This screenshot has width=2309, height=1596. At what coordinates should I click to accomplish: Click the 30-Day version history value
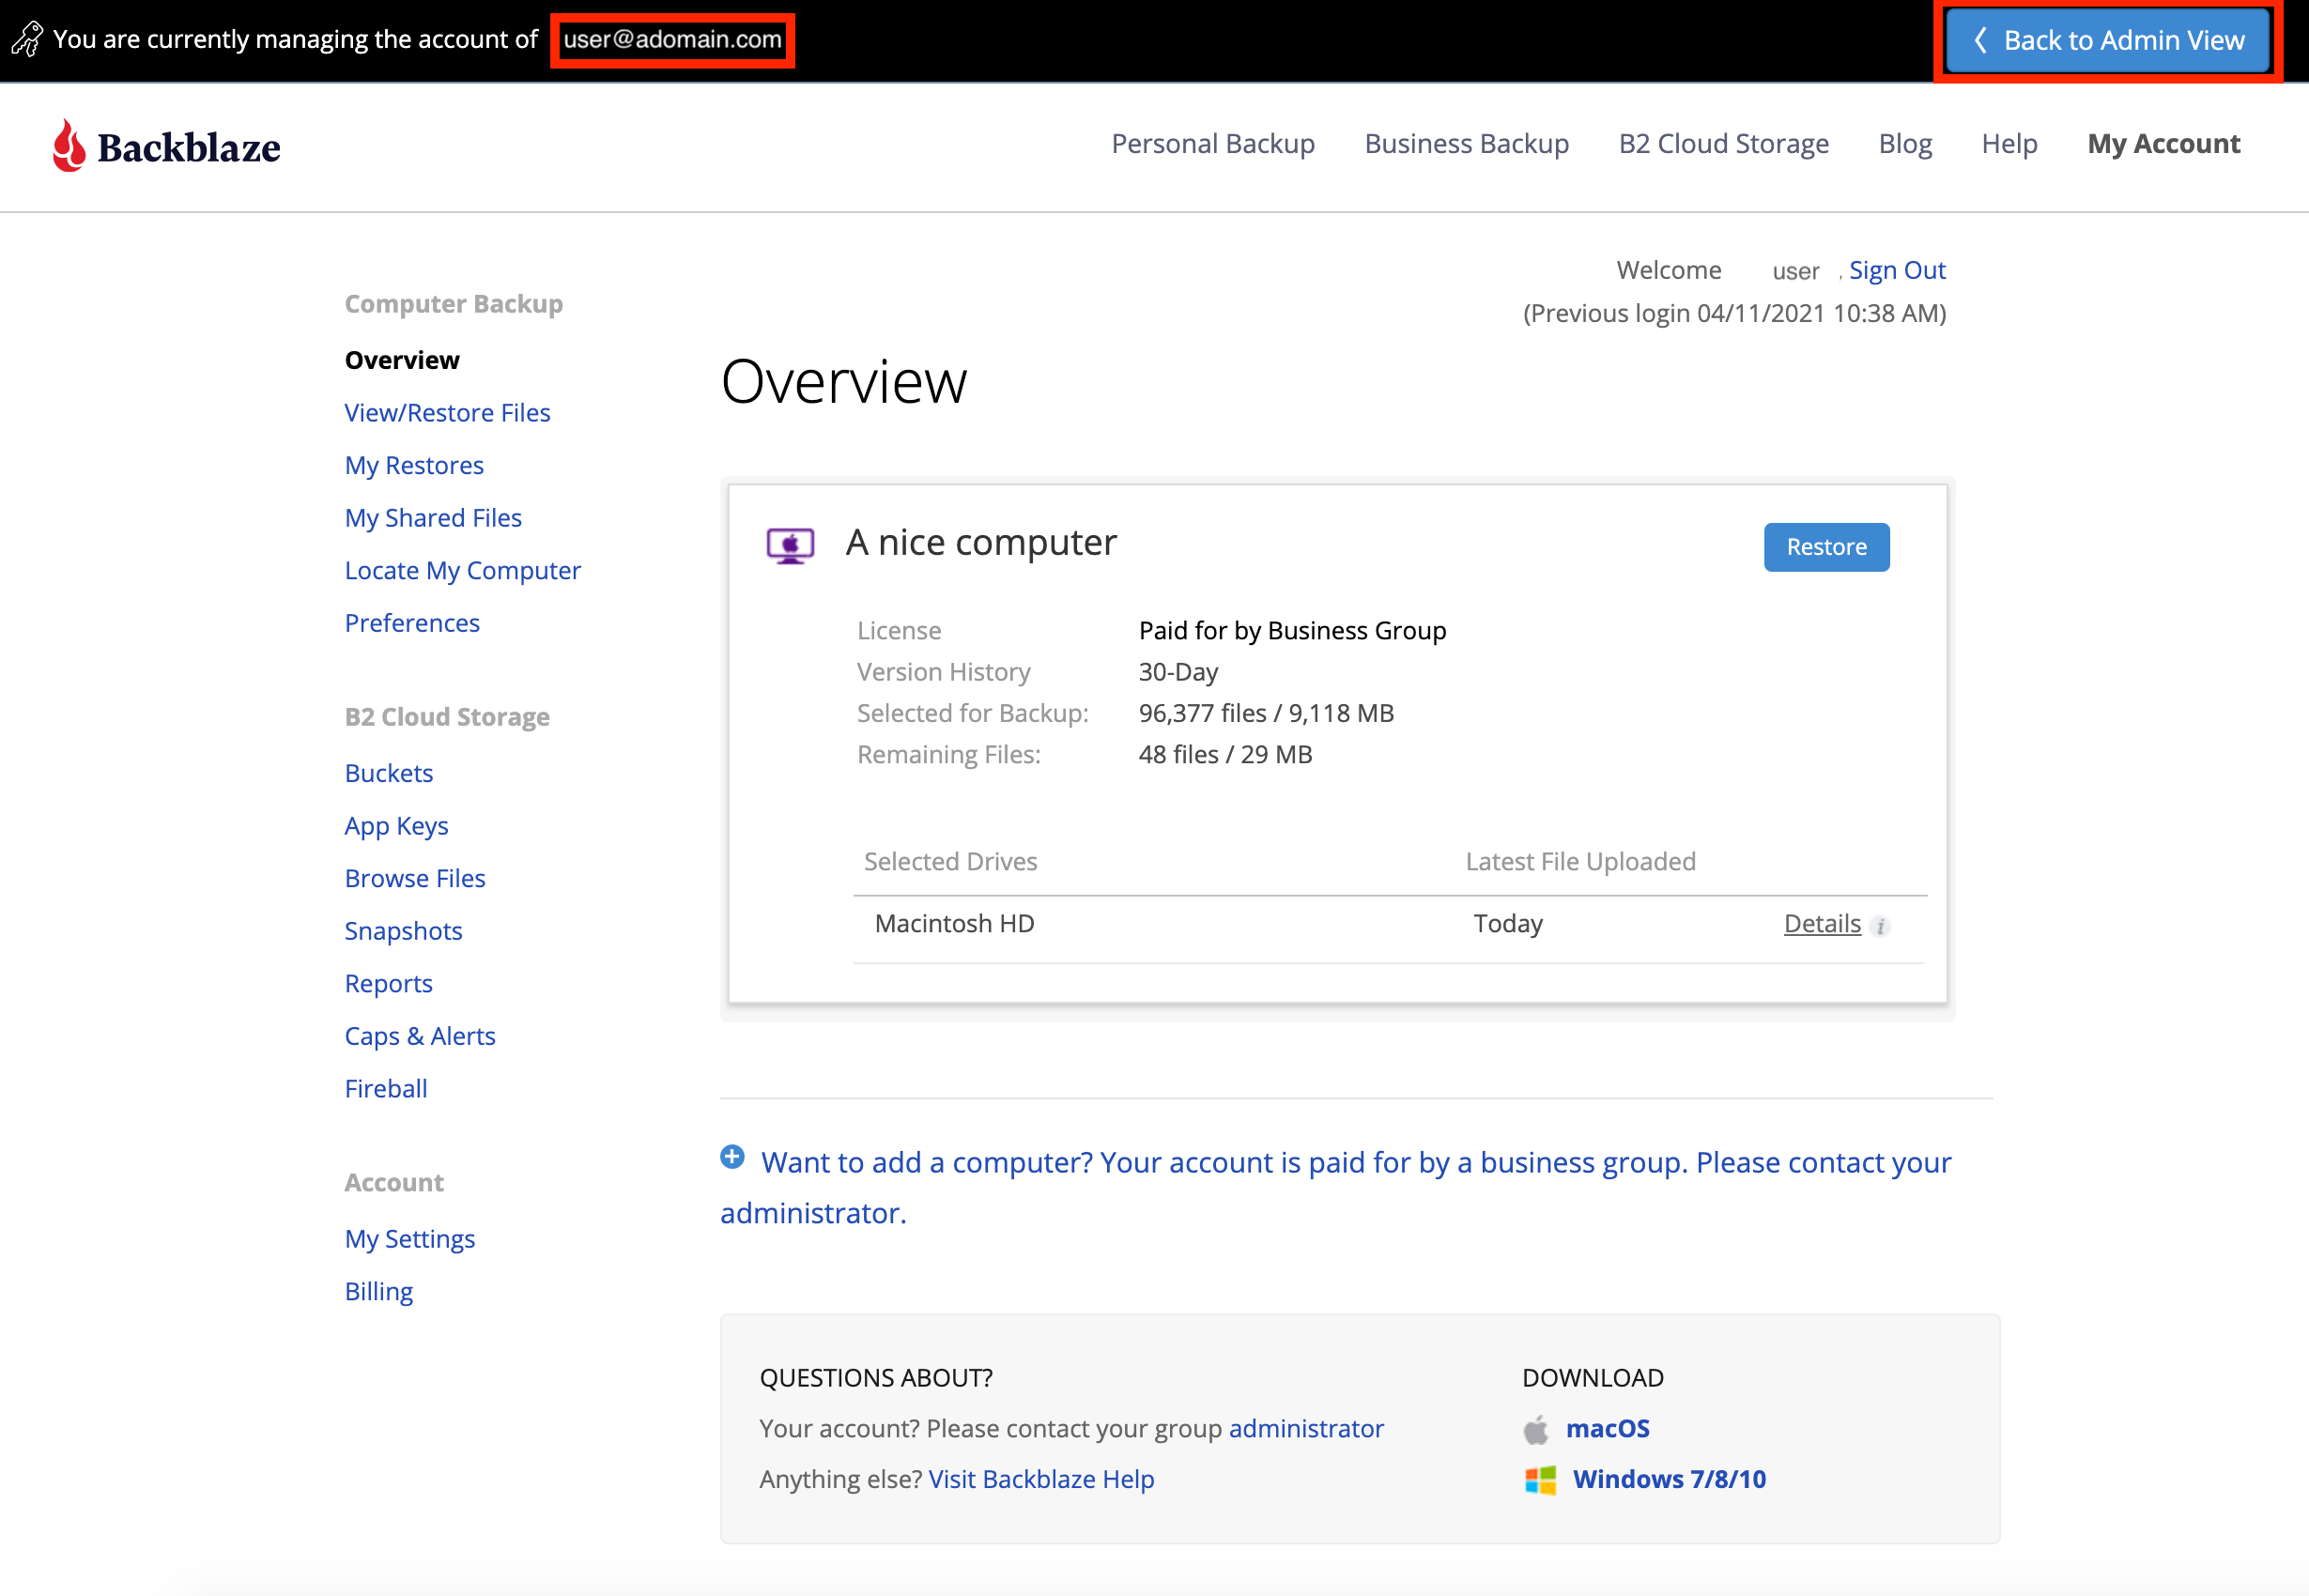(x=1178, y=672)
